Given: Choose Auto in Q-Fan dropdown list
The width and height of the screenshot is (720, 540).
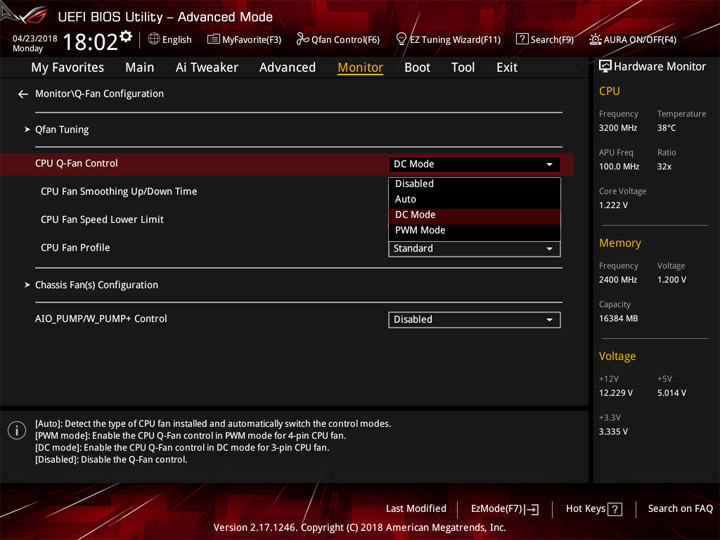Looking at the screenshot, I should coord(474,199).
